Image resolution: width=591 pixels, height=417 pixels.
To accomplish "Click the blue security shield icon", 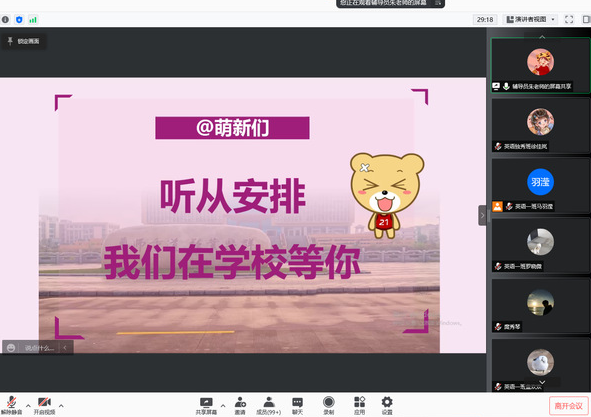I will coord(19,19).
